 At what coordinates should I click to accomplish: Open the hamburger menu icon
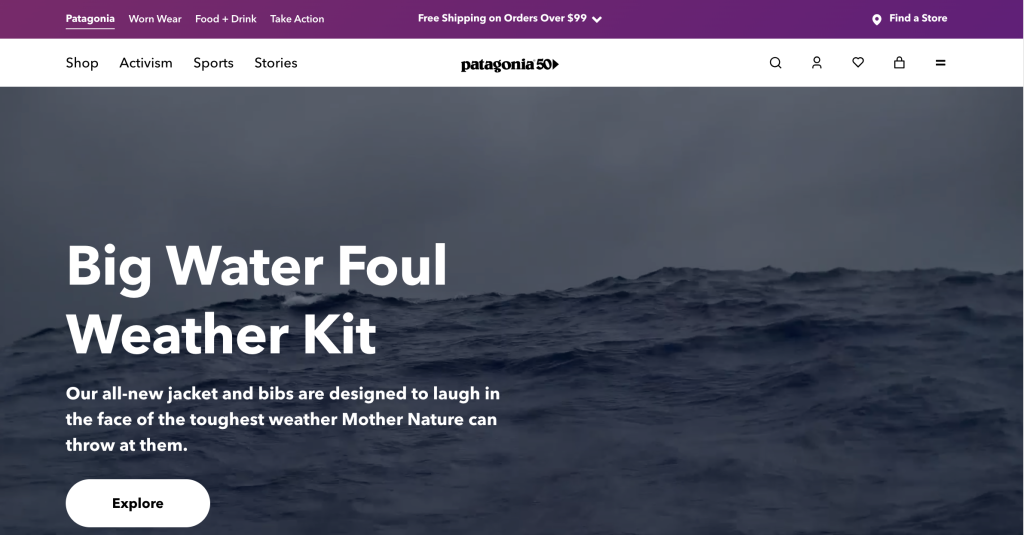click(x=940, y=63)
